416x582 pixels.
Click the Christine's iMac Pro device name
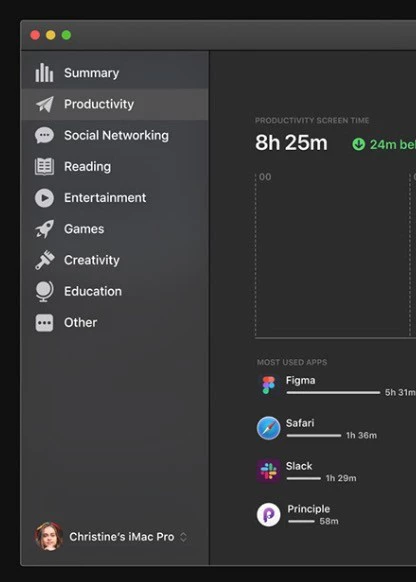(x=122, y=537)
